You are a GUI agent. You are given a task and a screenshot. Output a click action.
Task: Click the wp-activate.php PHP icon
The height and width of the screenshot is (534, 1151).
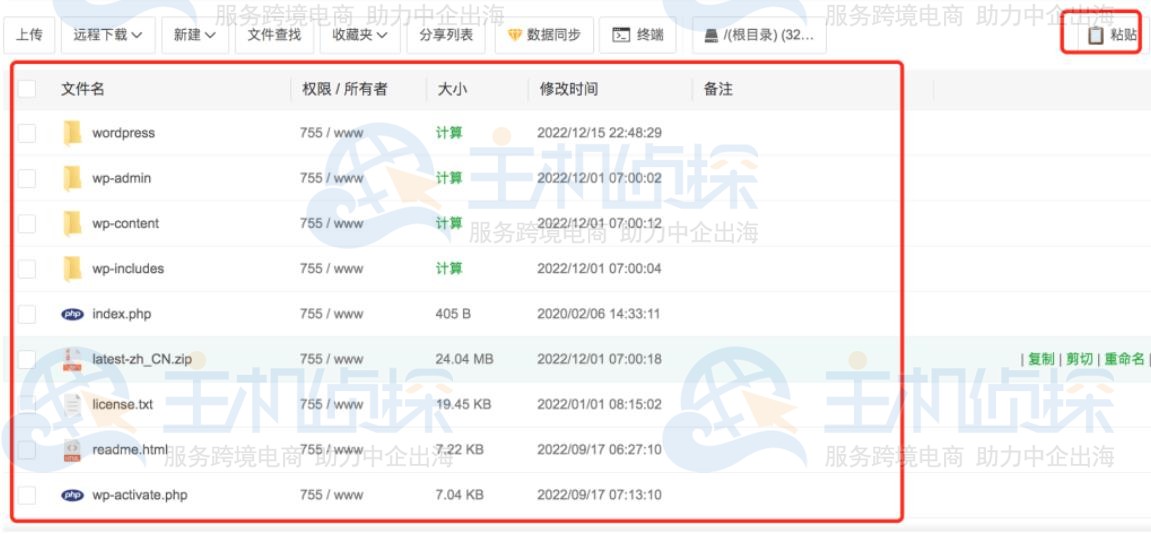[x=72, y=495]
